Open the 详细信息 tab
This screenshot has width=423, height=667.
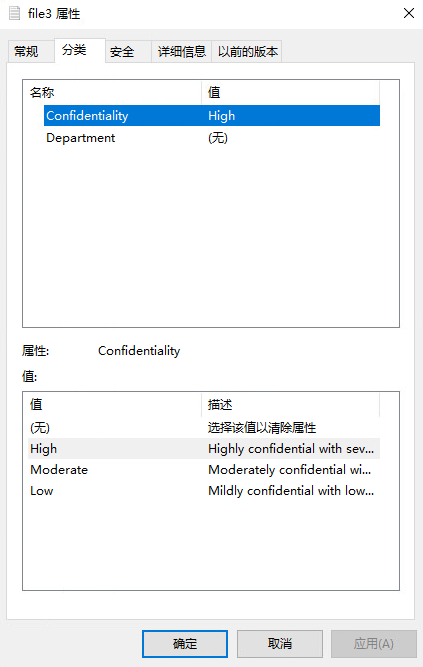(x=181, y=52)
